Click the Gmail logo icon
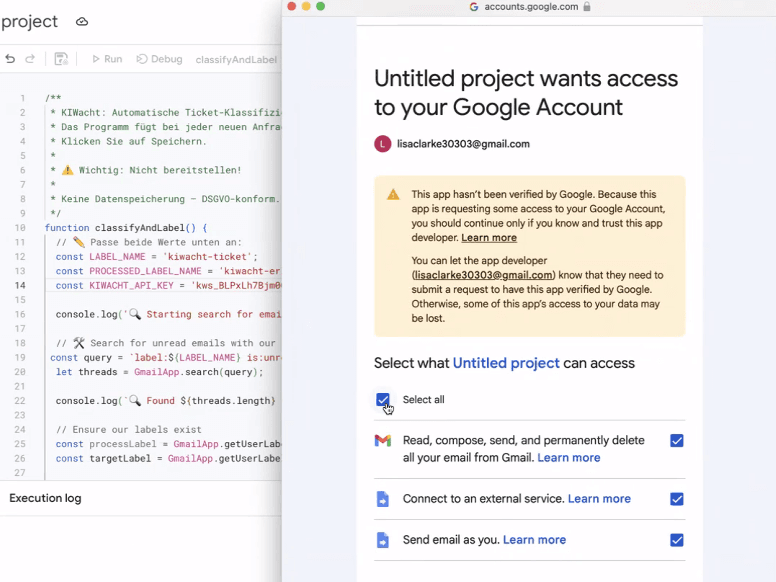 tap(383, 440)
